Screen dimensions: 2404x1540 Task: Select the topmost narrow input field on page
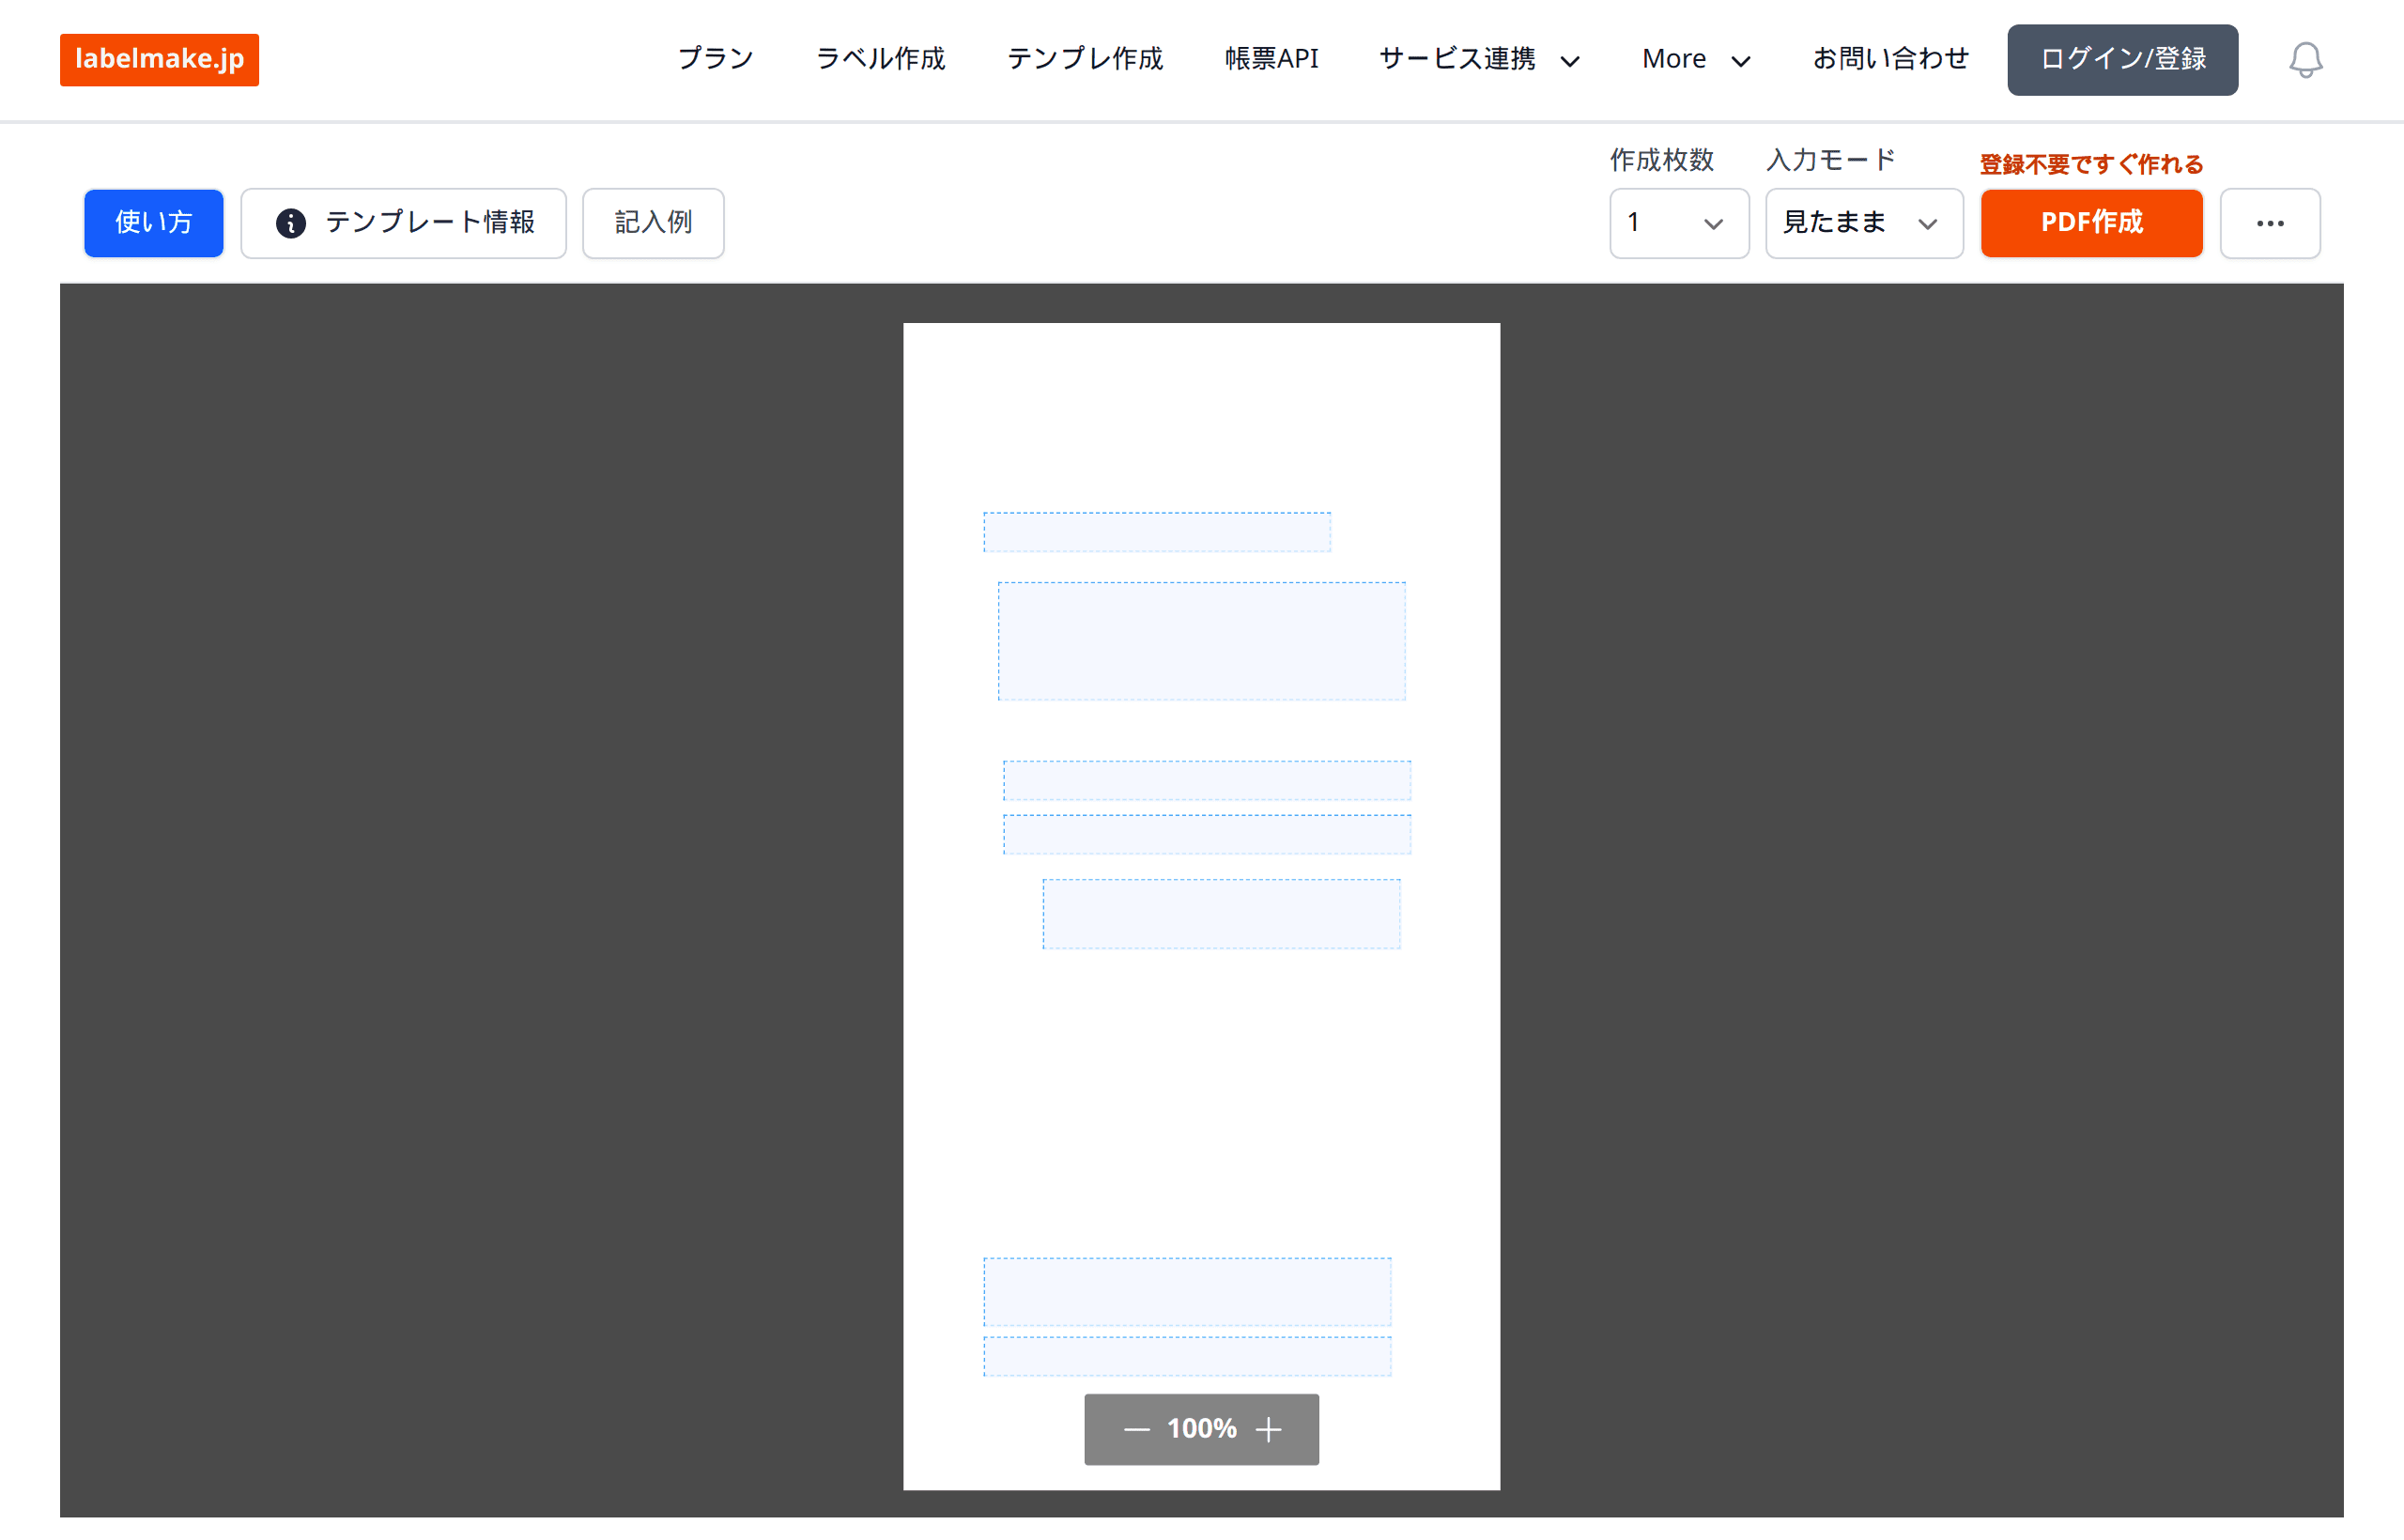(x=1157, y=532)
